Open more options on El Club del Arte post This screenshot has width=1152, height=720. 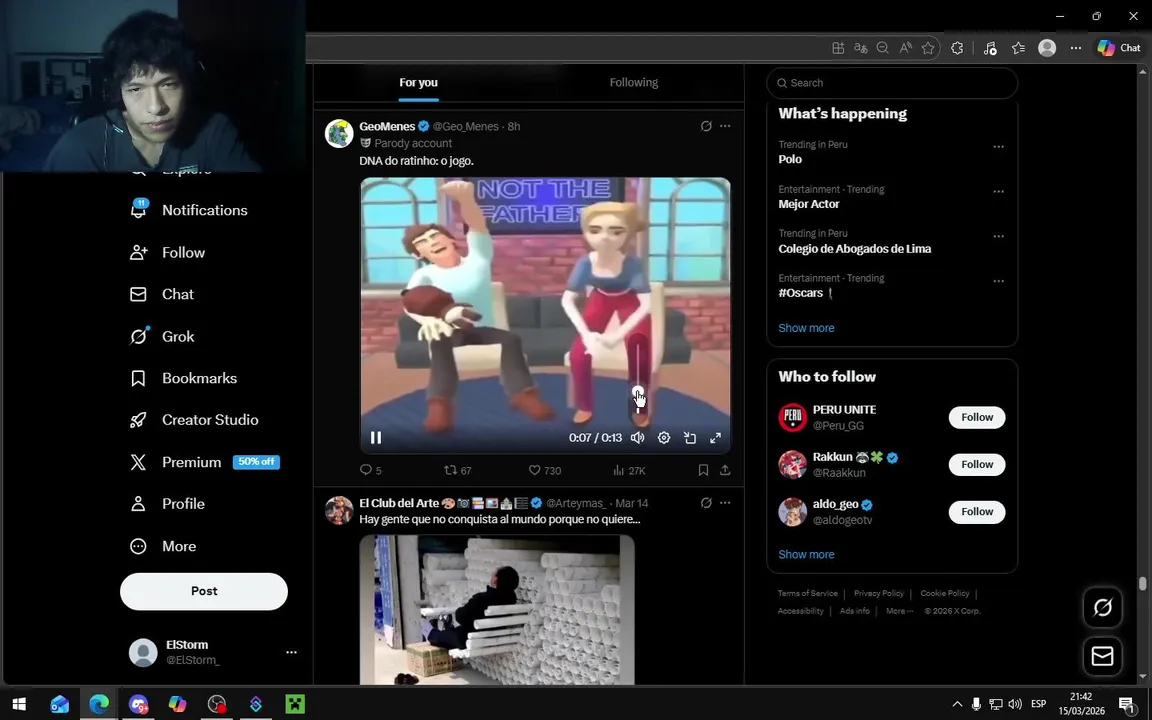[725, 503]
